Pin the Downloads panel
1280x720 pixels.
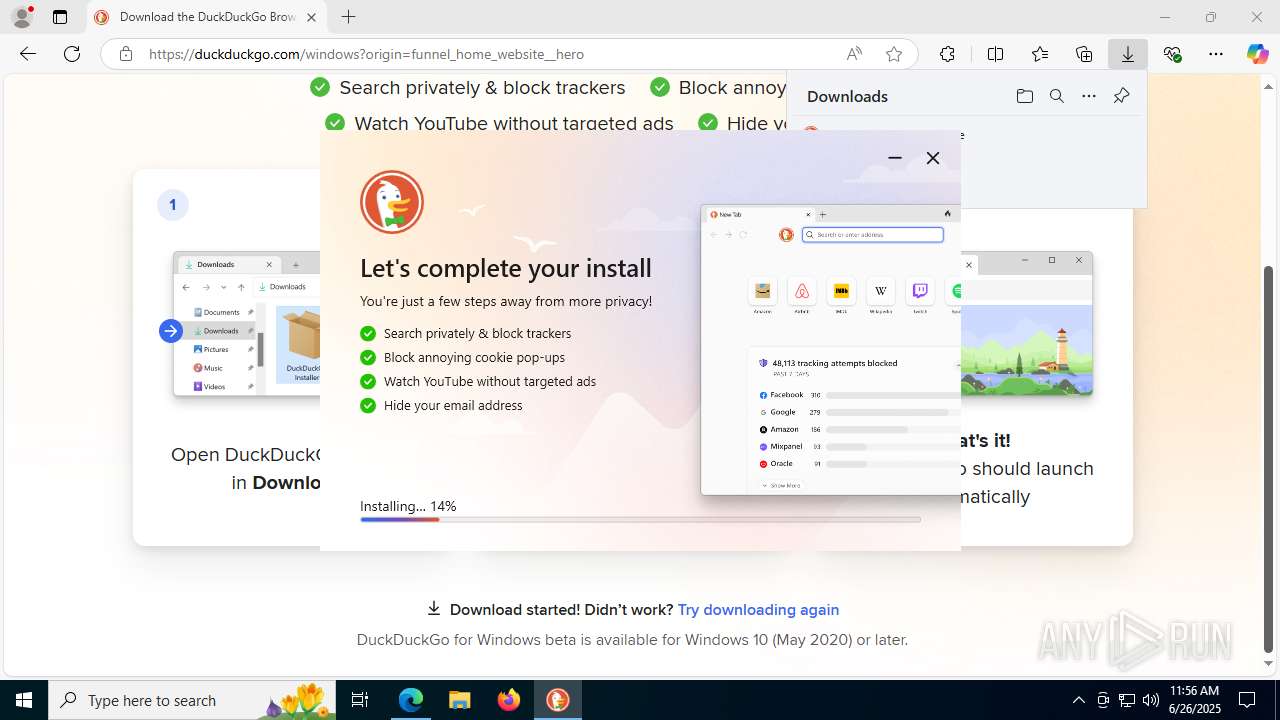(x=1121, y=96)
